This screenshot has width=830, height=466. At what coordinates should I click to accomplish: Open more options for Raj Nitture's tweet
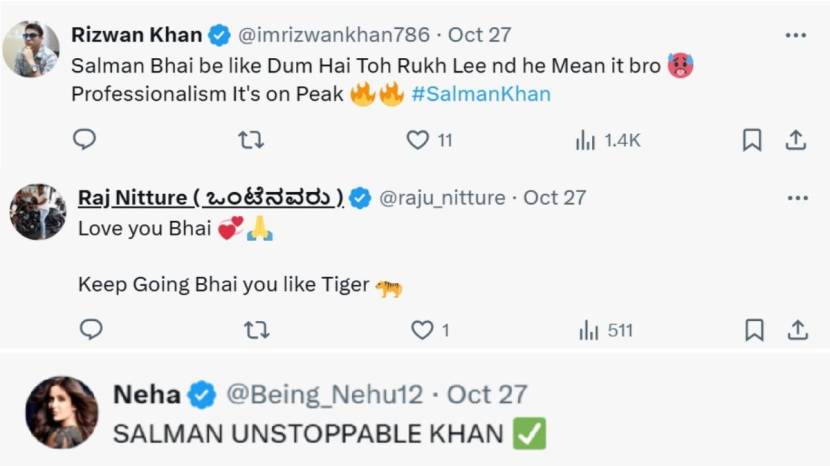coord(797,198)
